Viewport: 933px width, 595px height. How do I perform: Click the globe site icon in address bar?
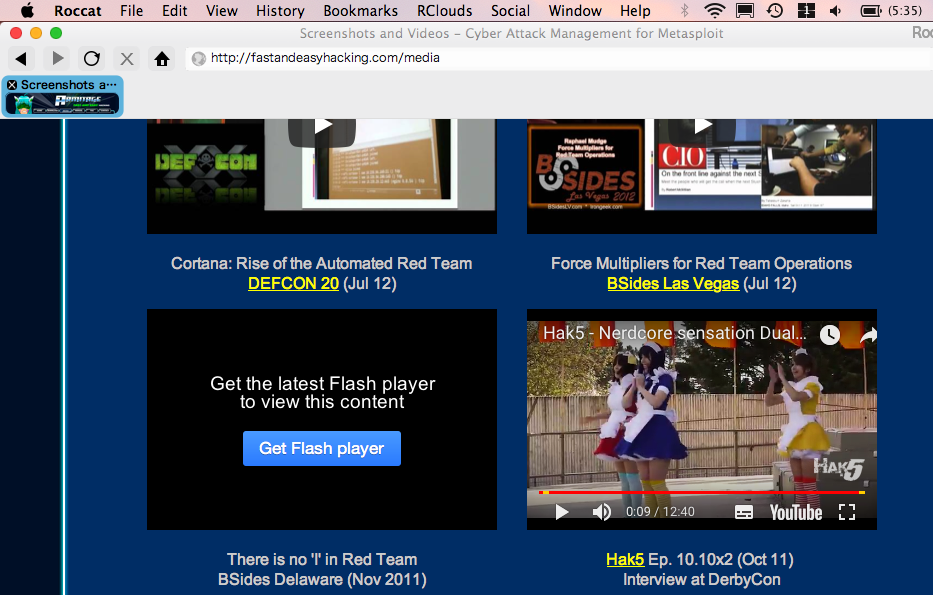199,58
